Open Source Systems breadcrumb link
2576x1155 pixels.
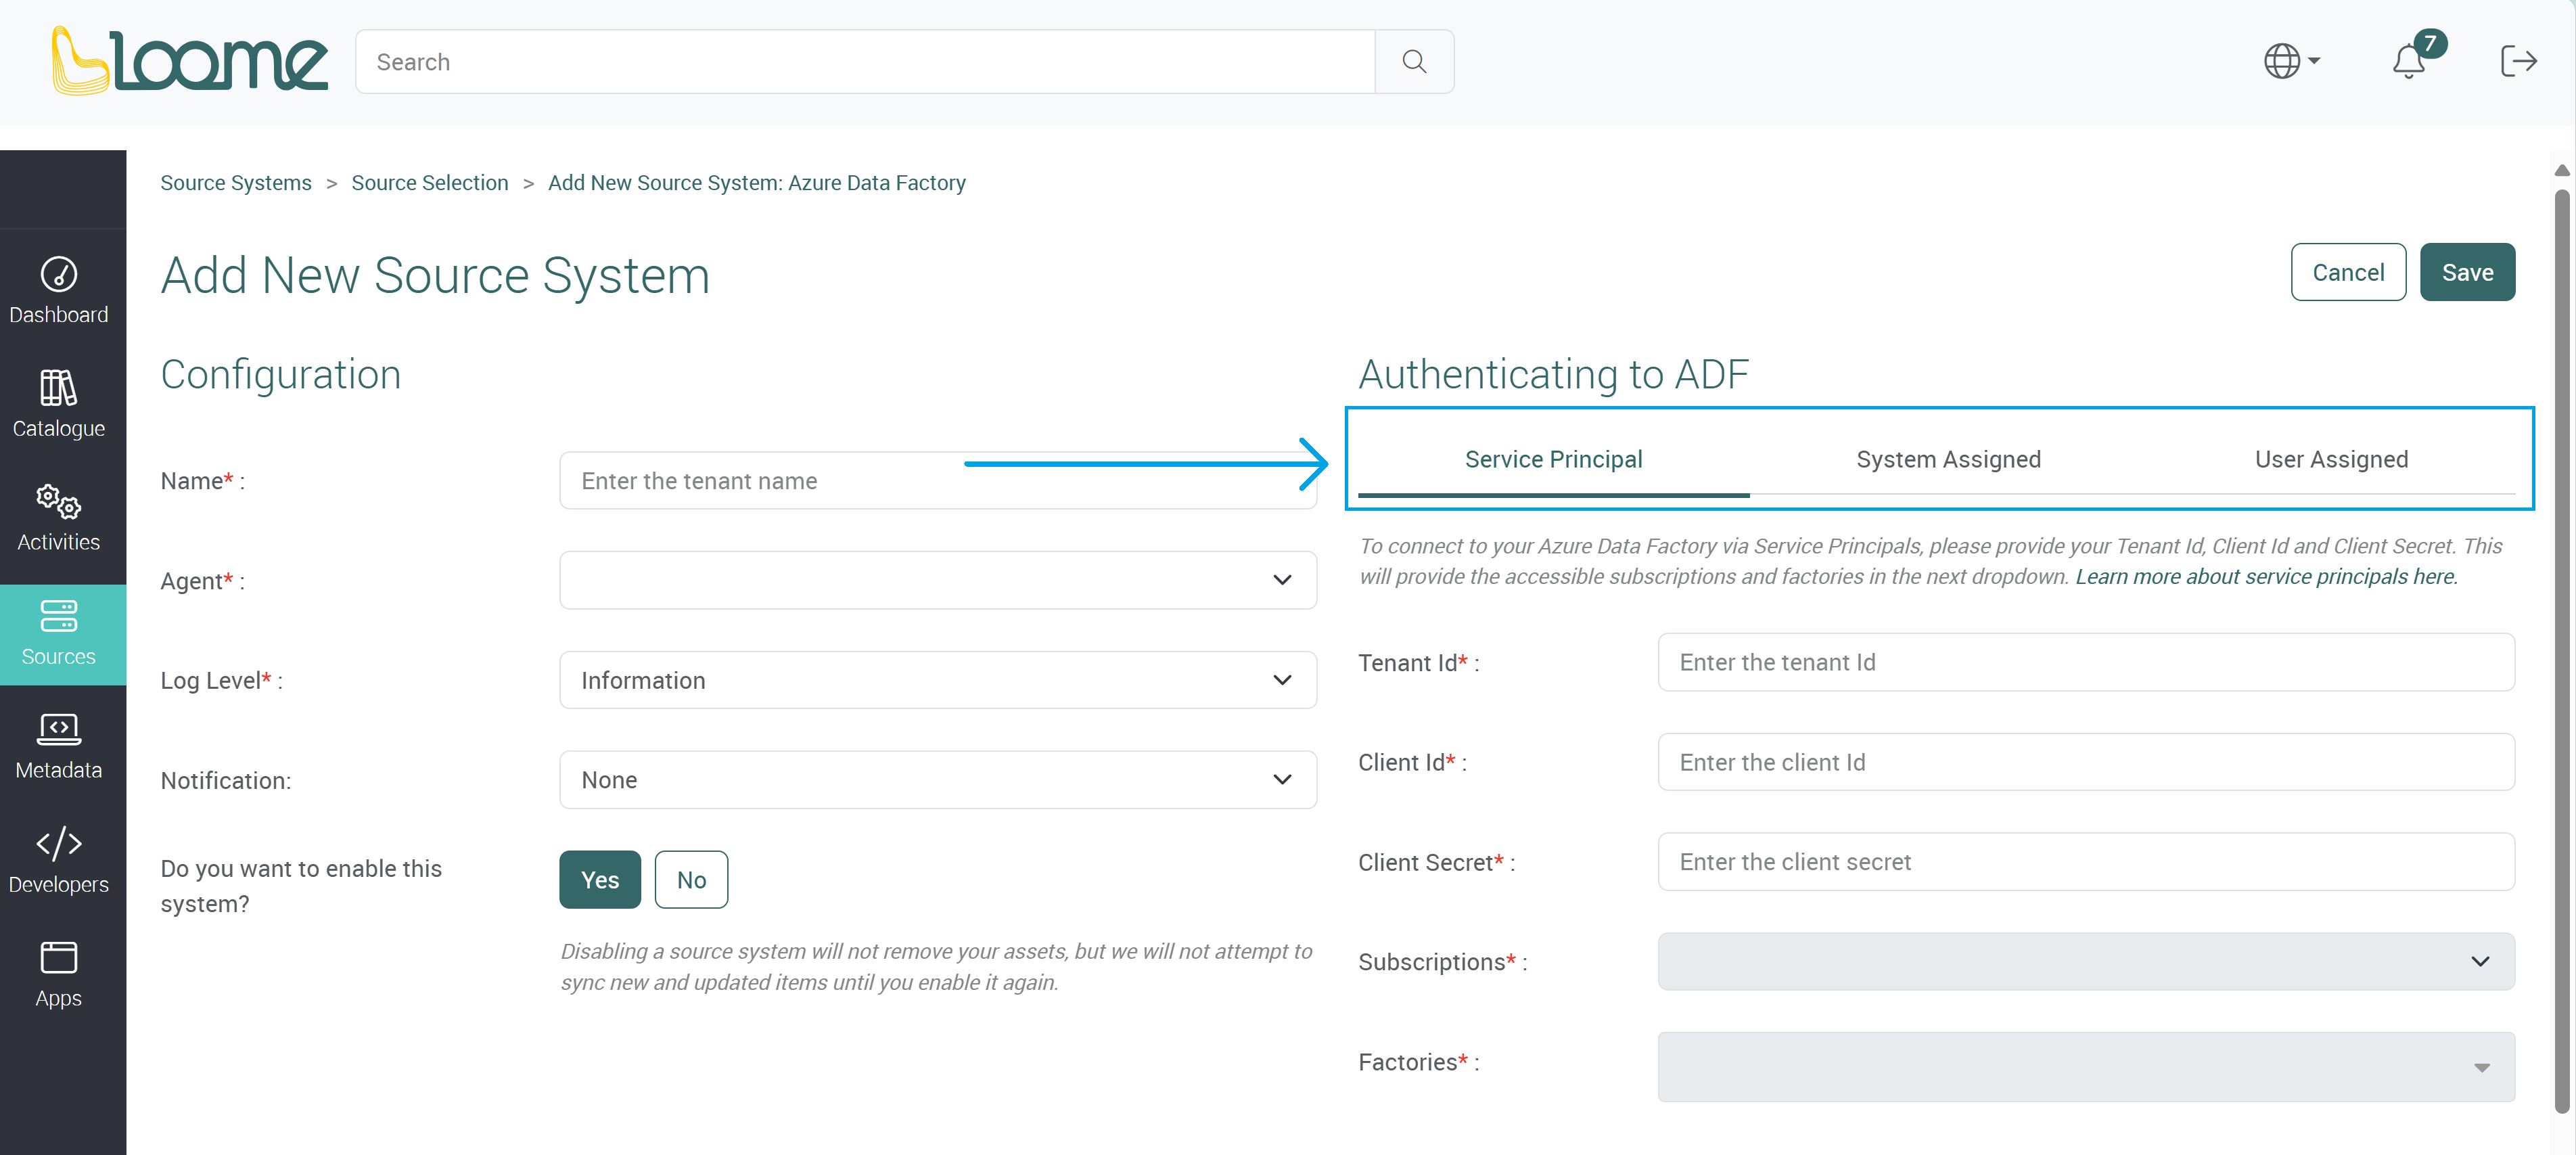(236, 183)
